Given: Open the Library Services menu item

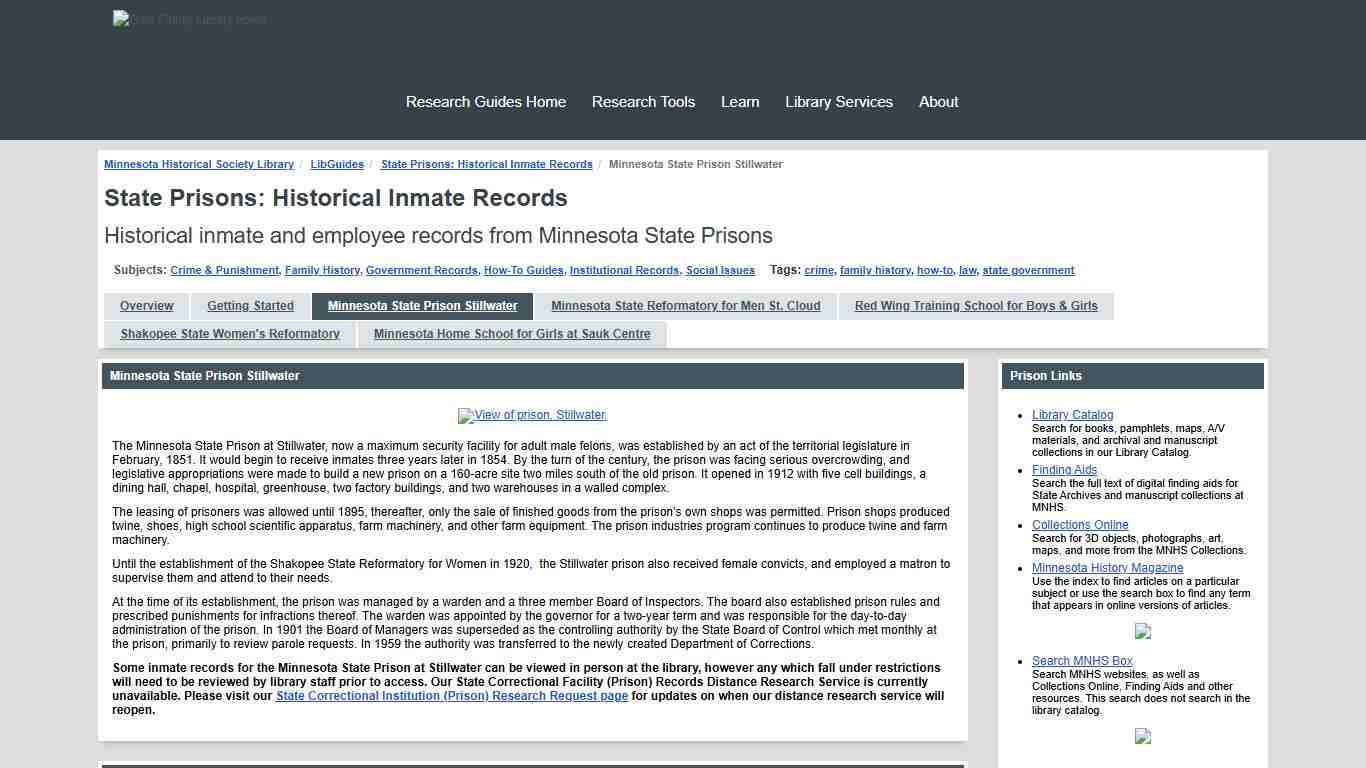Looking at the screenshot, I should click(839, 101).
